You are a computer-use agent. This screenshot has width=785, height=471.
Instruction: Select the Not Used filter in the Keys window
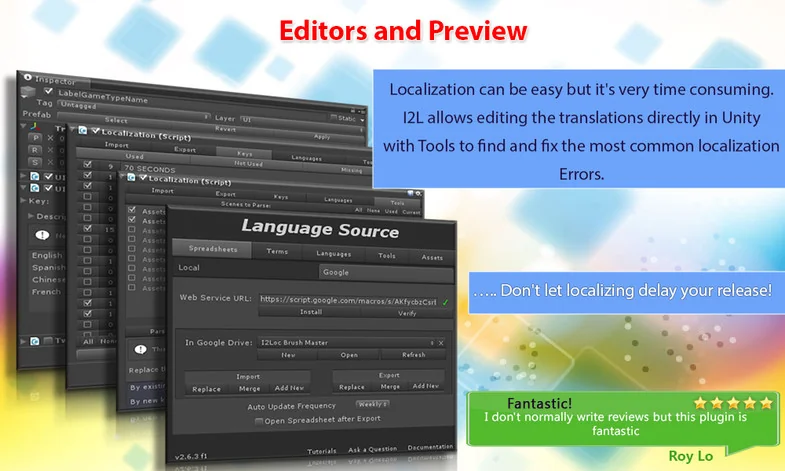pos(248,164)
